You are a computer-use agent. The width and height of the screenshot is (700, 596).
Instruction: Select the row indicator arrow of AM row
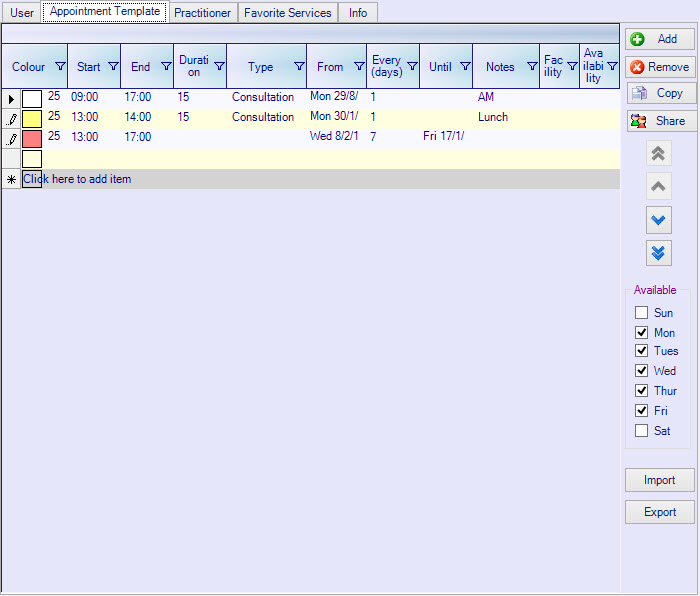tap(11, 99)
